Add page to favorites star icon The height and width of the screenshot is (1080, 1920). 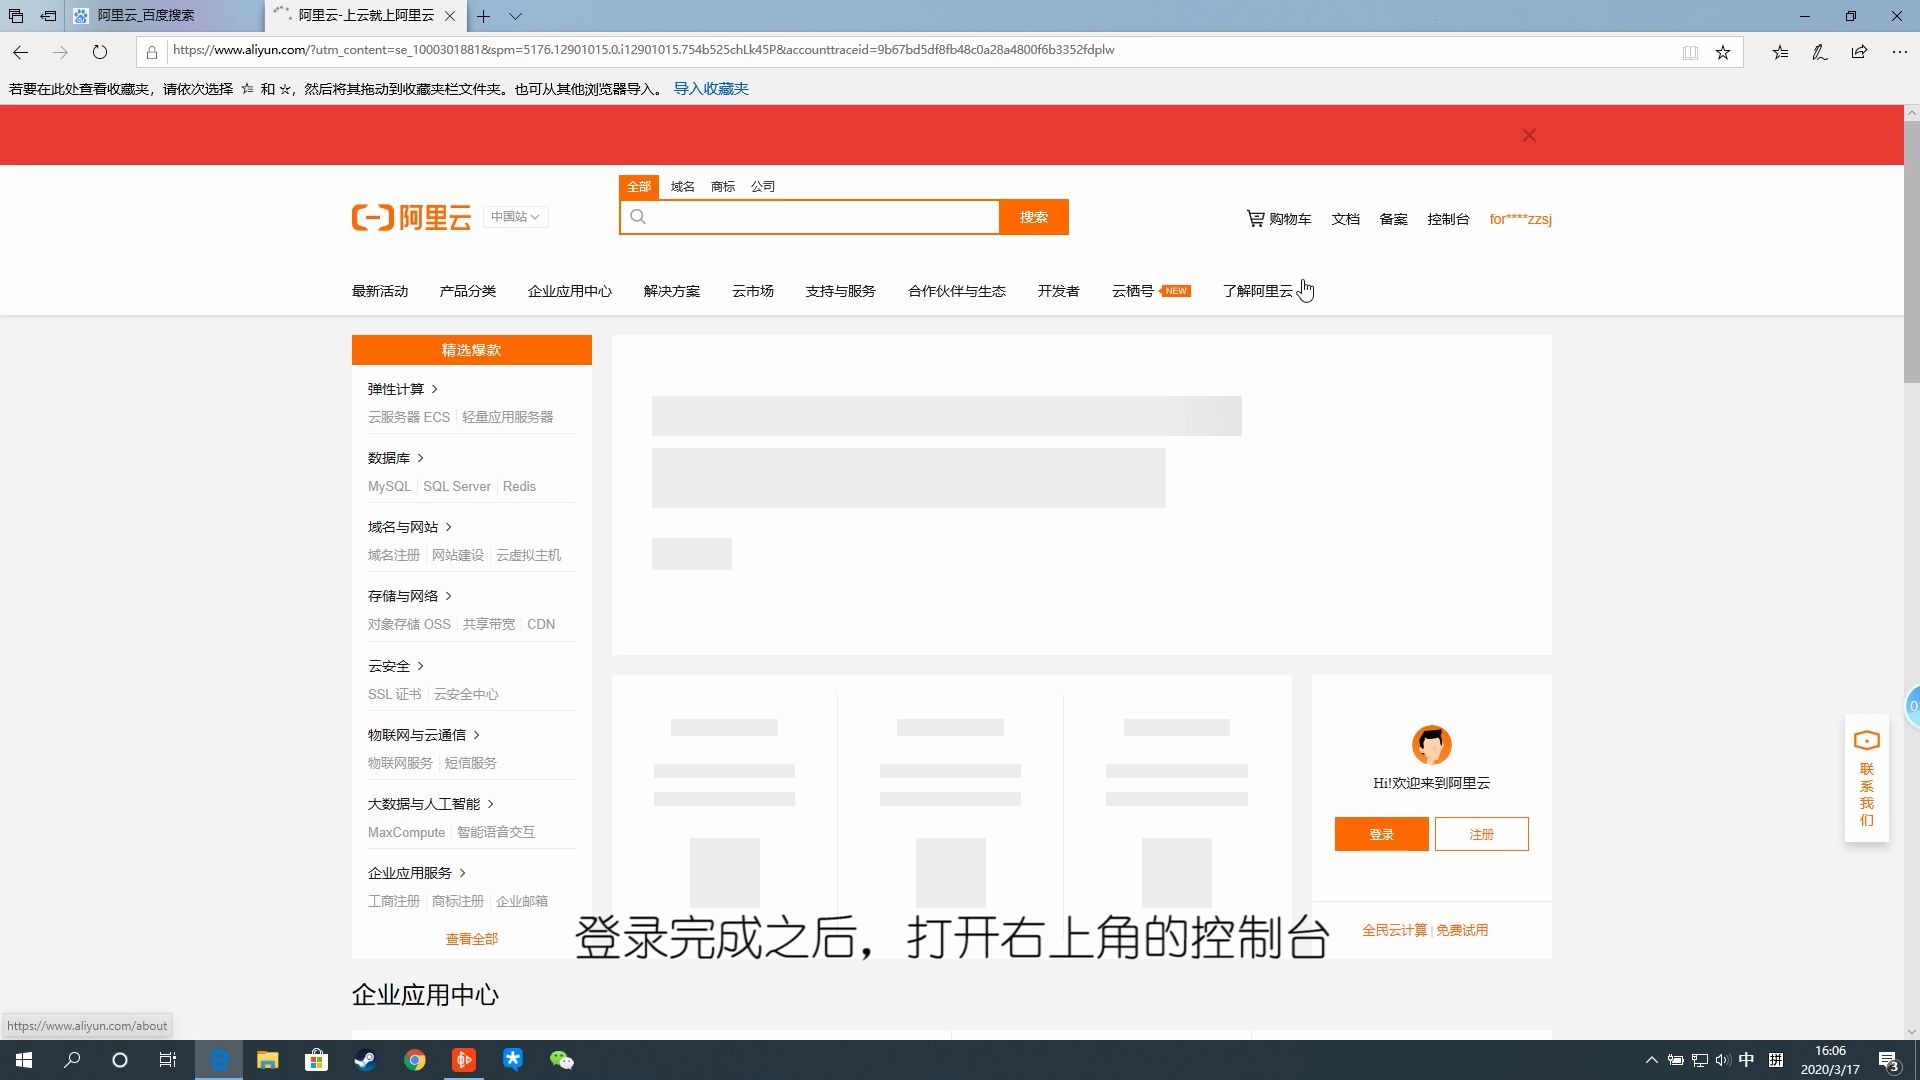pyautogui.click(x=1723, y=52)
